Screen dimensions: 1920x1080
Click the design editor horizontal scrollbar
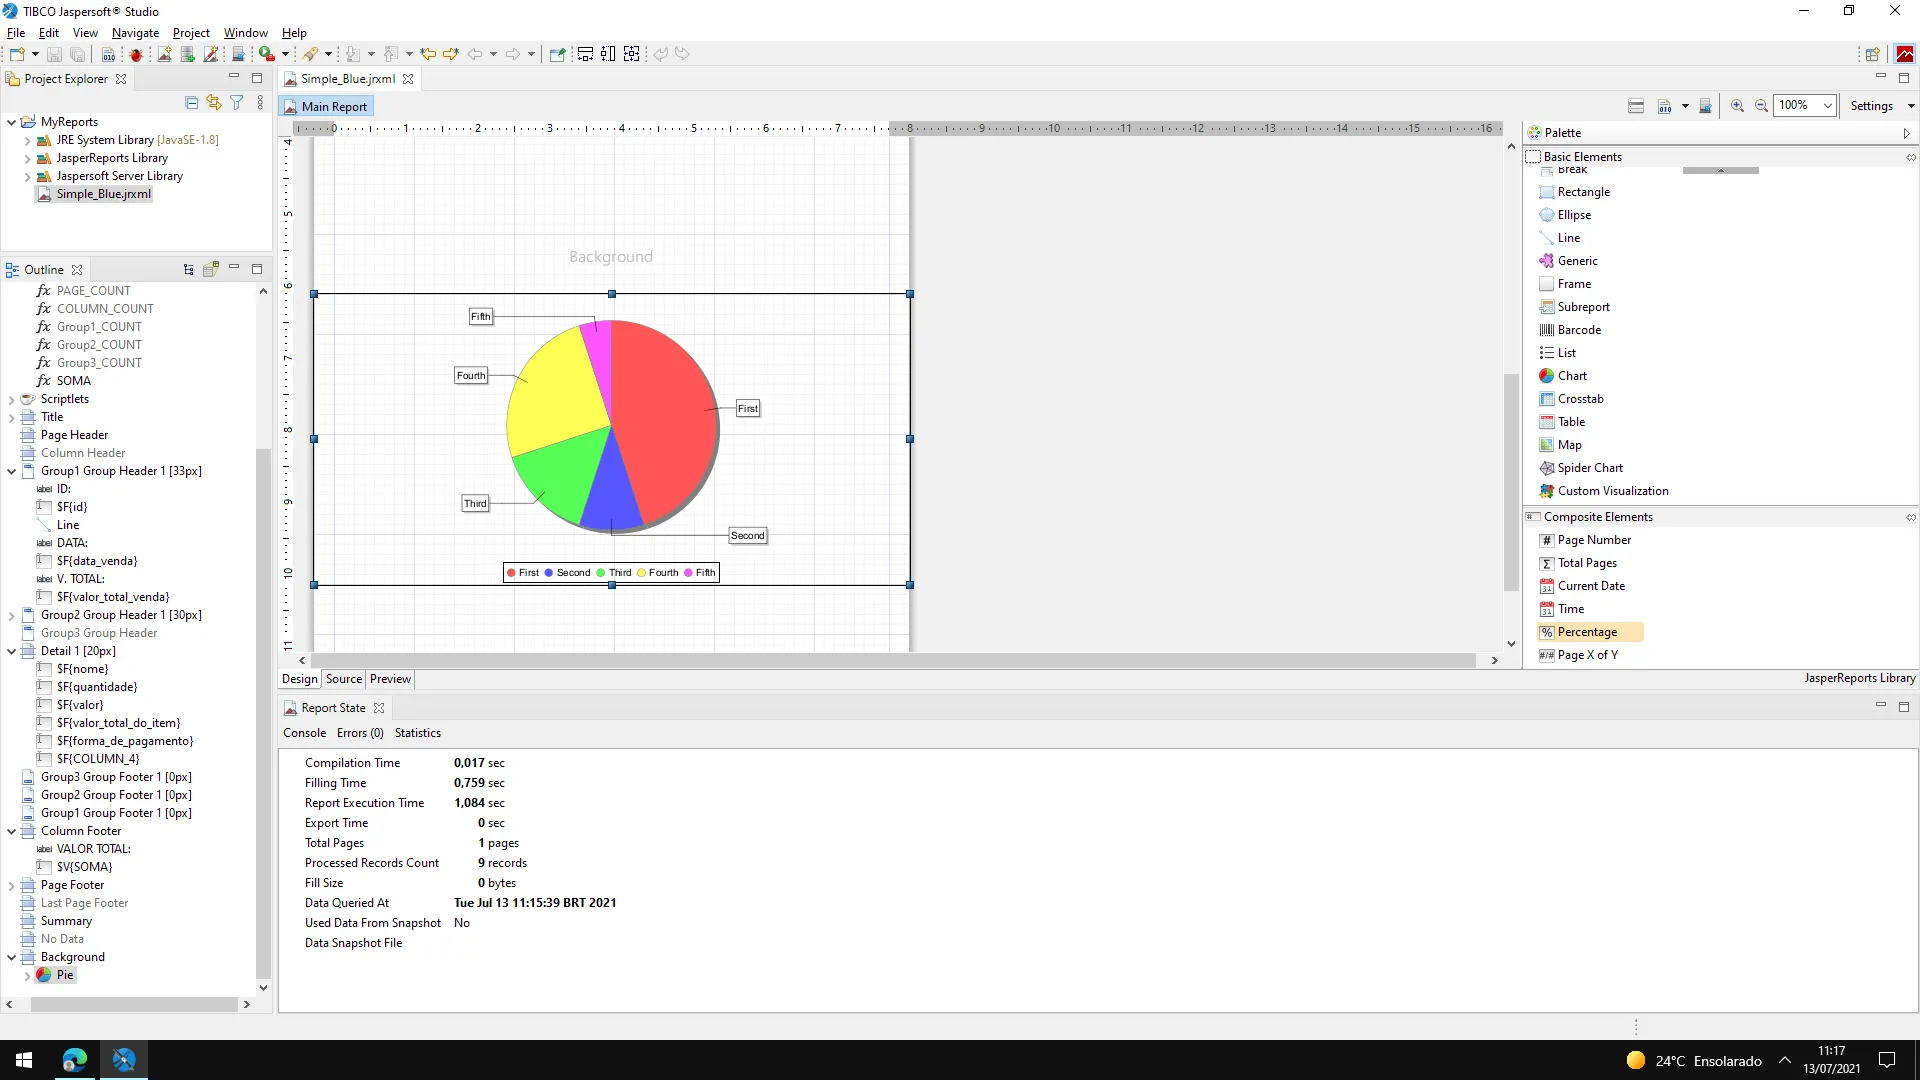pyautogui.click(x=892, y=661)
